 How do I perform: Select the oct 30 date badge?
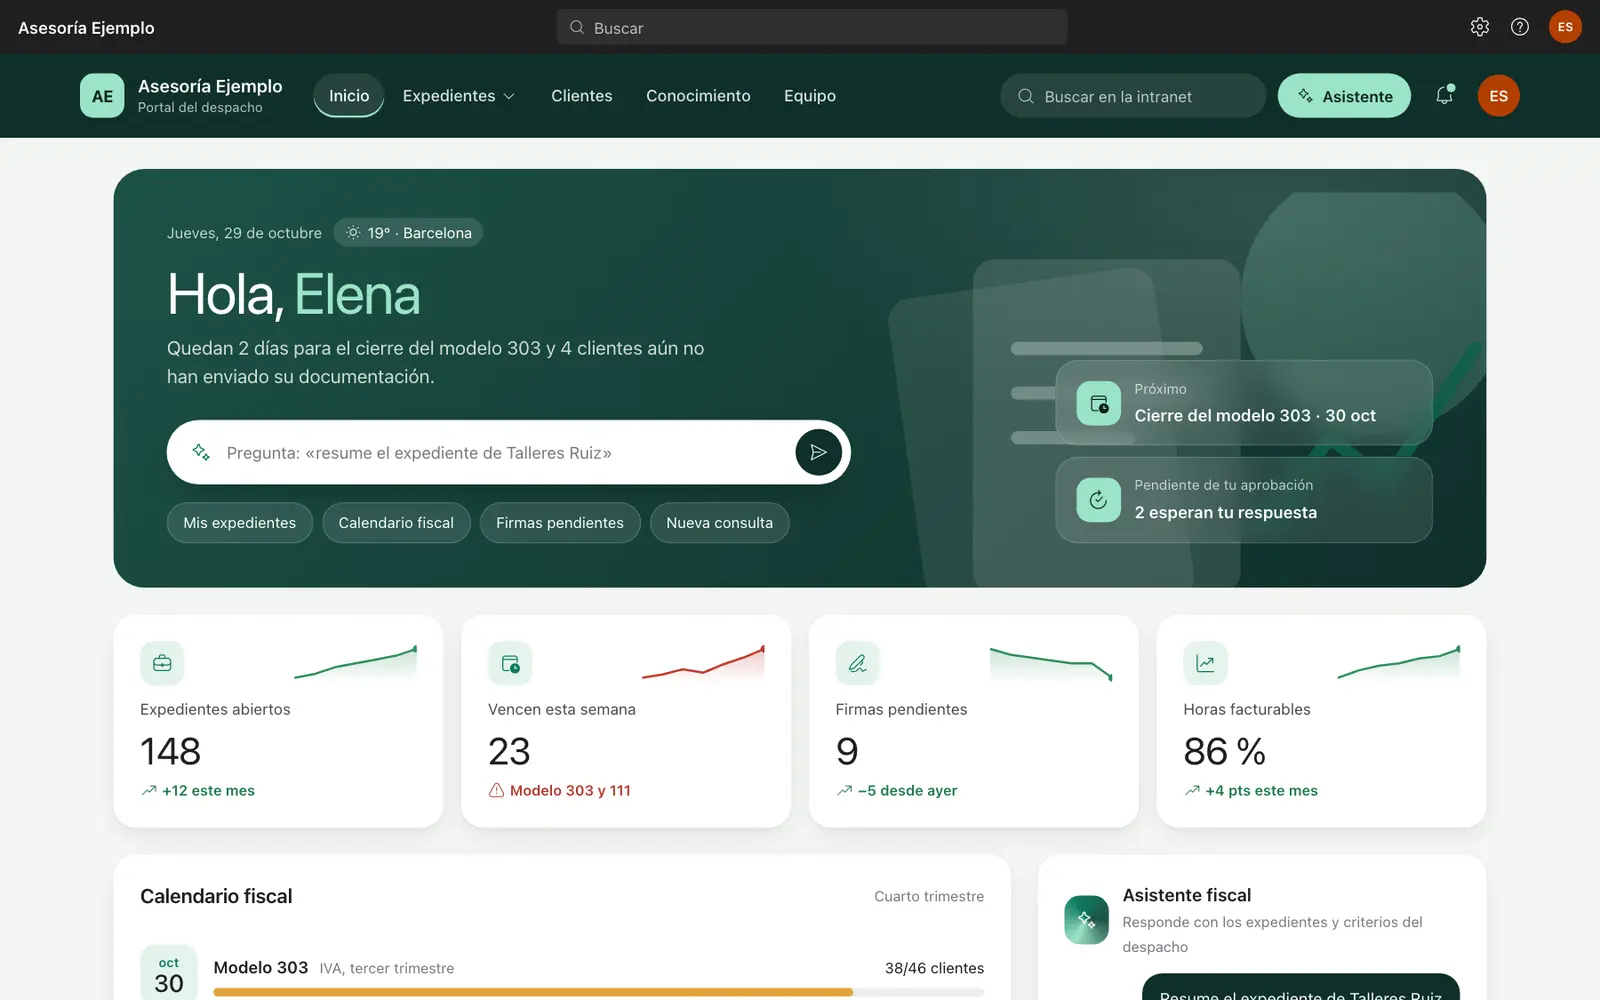pyautogui.click(x=169, y=973)
